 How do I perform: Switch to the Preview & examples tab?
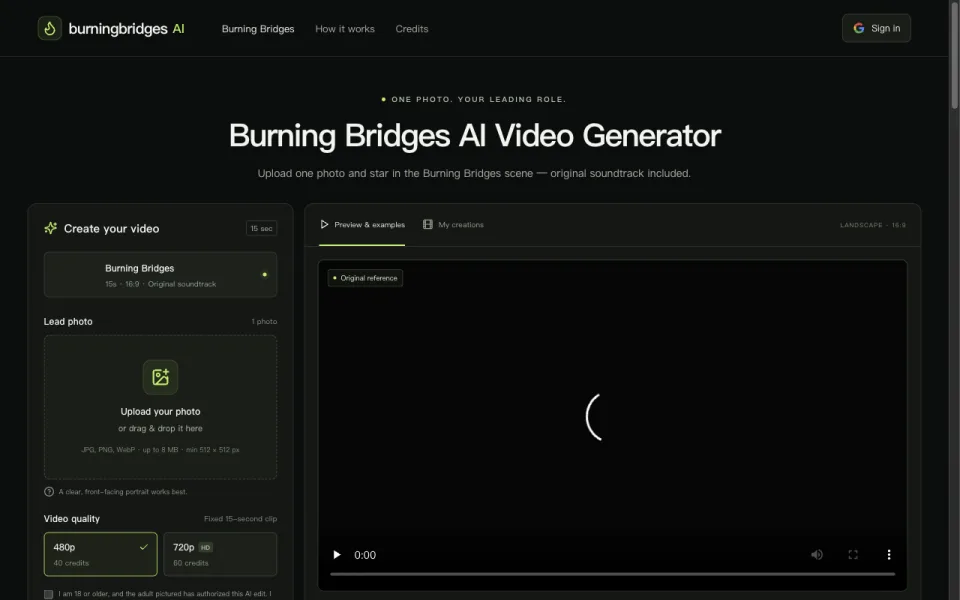coord(362,225)
